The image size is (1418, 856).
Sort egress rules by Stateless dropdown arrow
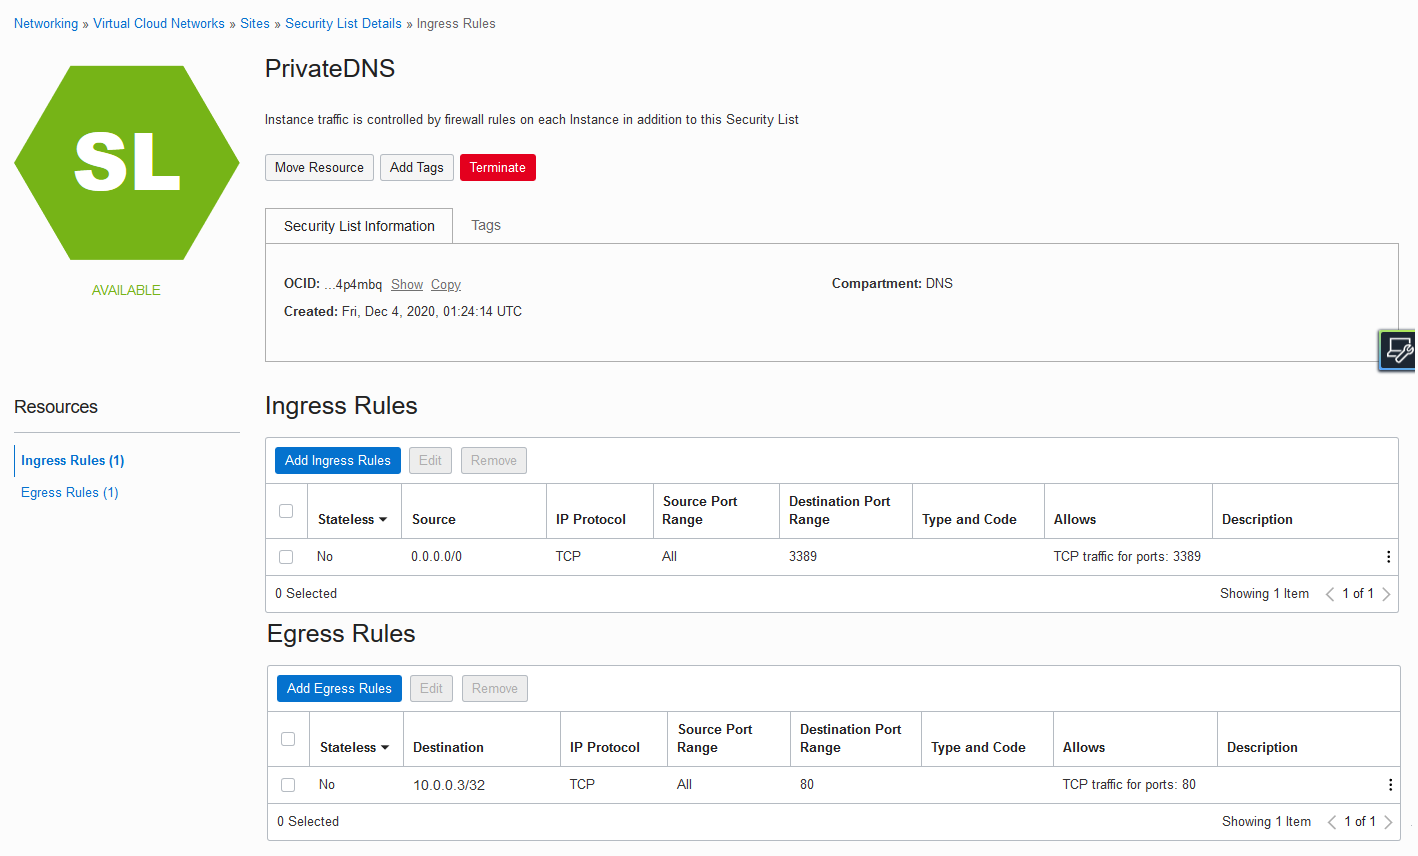(385, 748)
